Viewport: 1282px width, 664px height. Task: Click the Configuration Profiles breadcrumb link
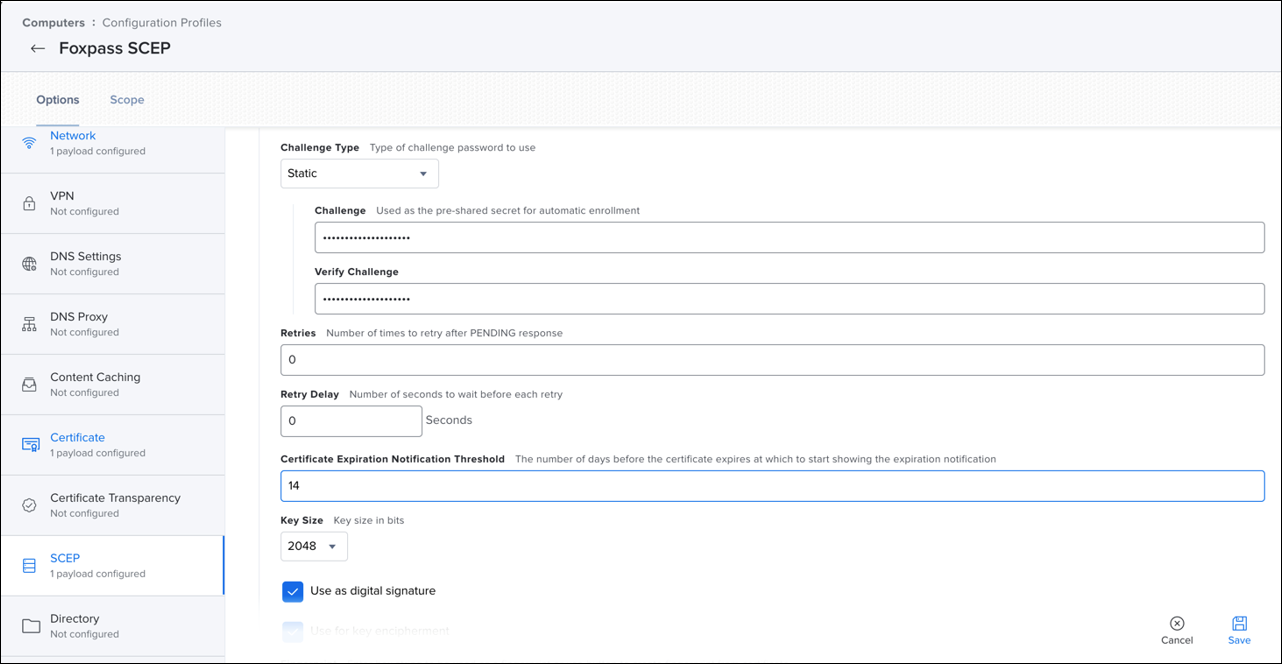(162, 22)
